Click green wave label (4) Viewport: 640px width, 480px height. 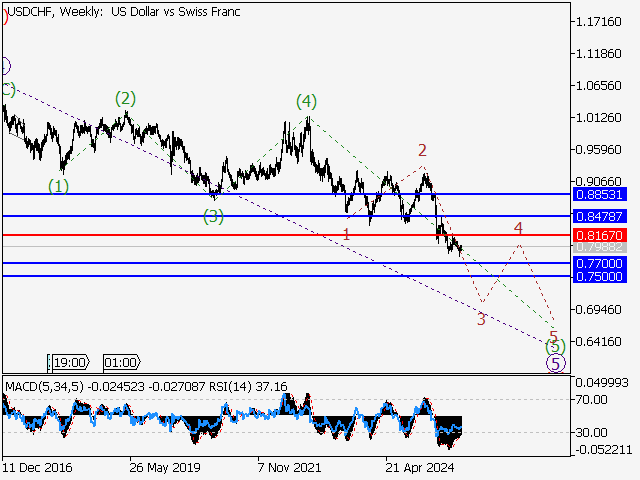[306, 102]
